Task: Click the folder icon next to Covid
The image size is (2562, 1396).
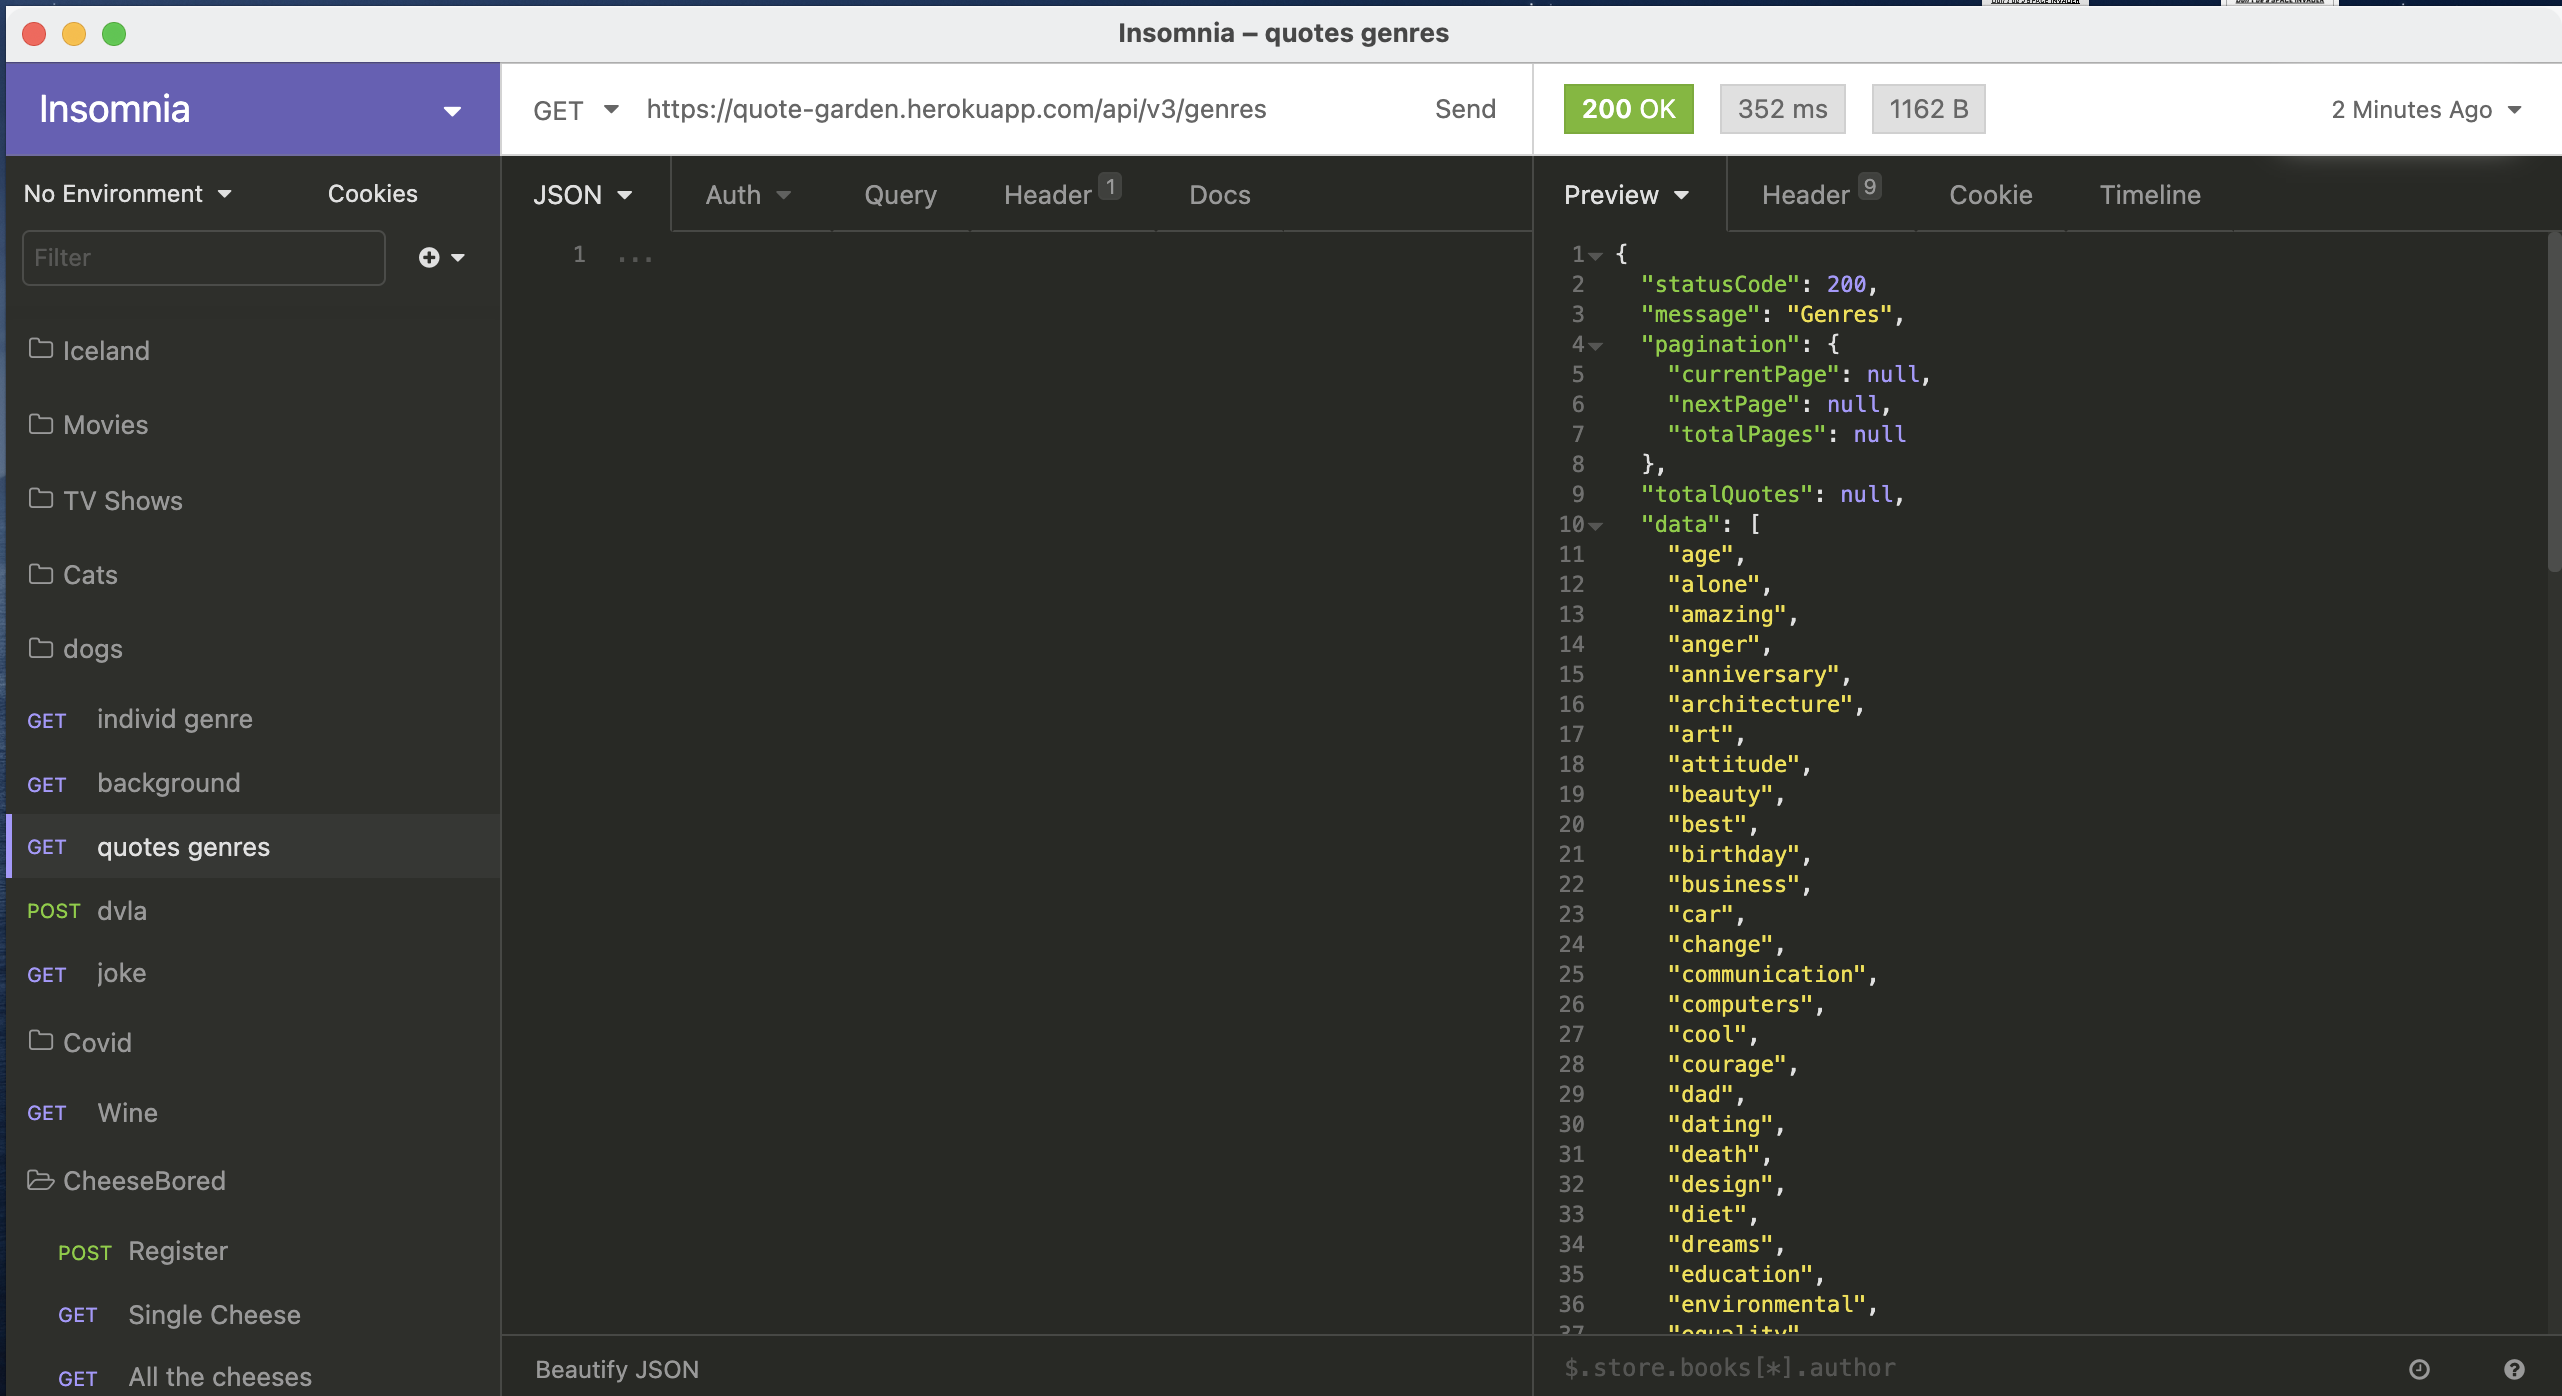Action: (x=40, y=1042)
